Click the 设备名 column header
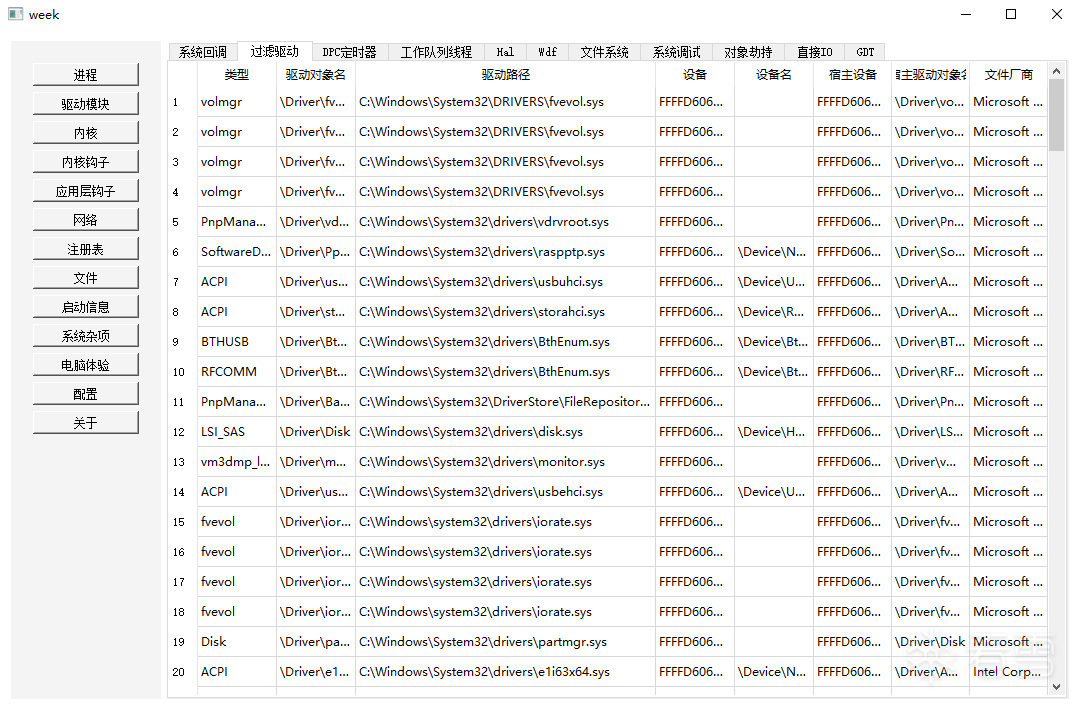 pyautogui.click(x=773, y=74)
